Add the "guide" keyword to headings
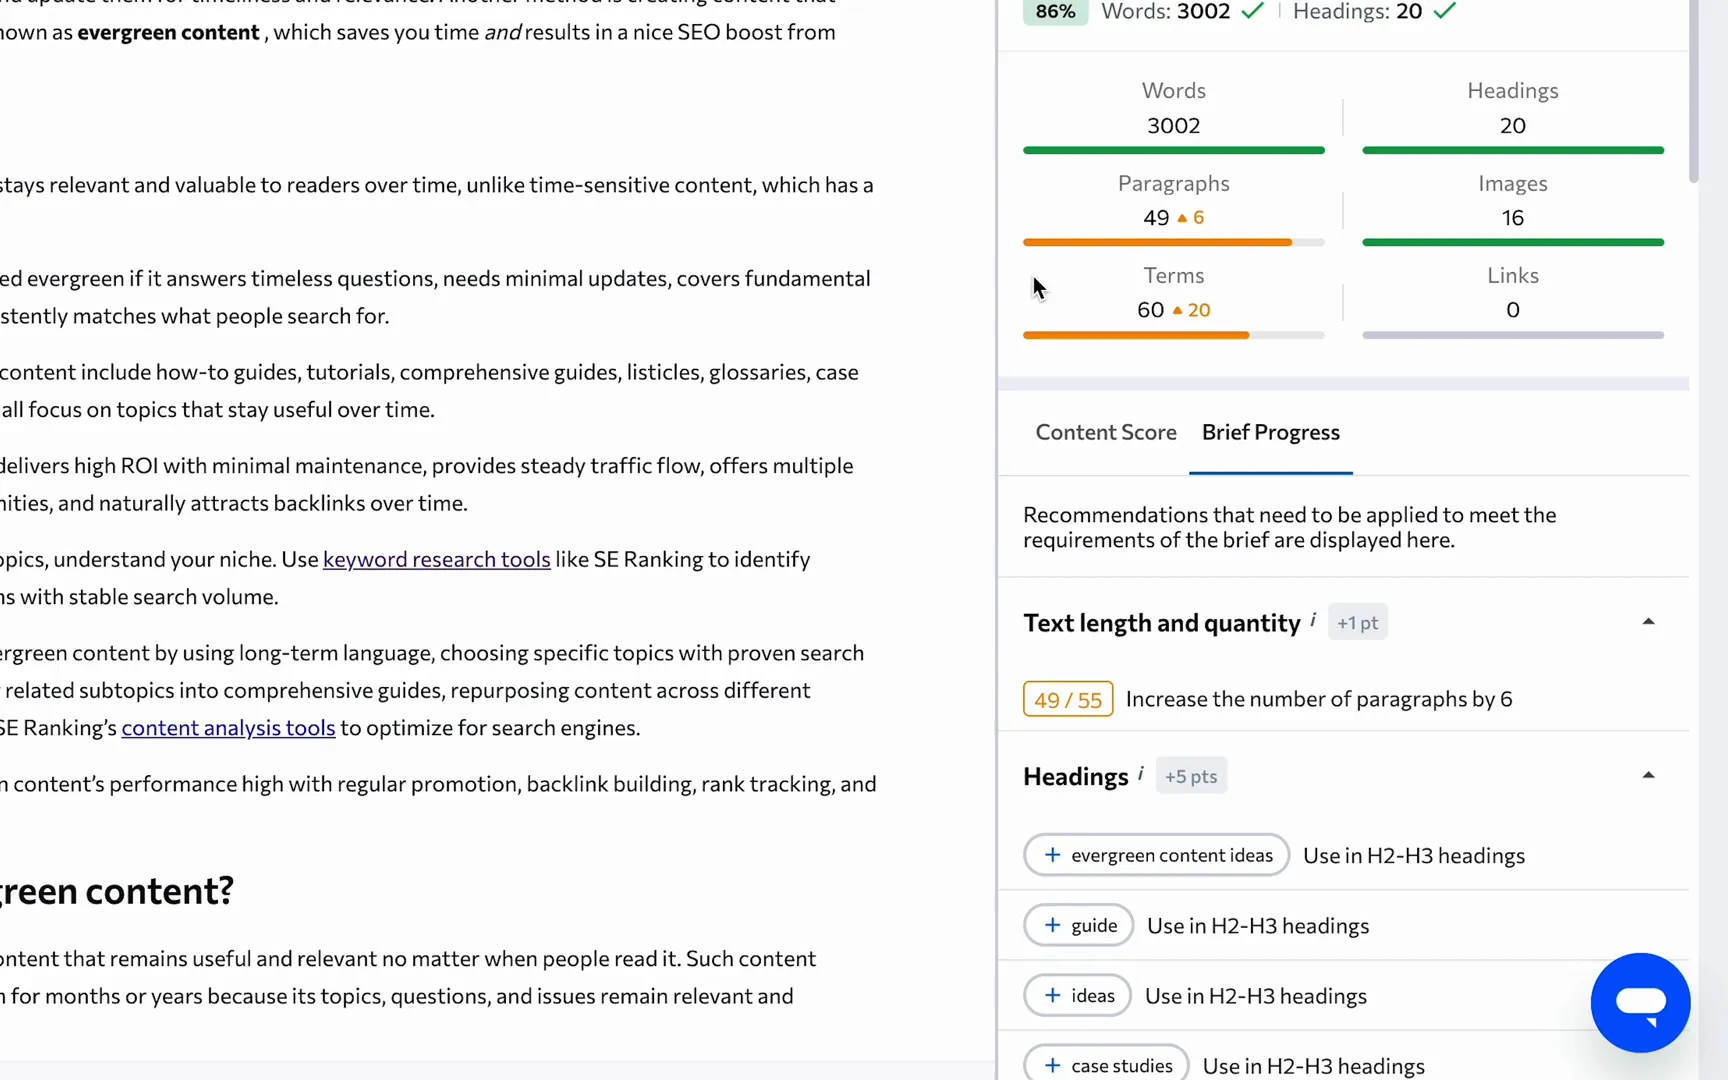Screen dimensions: 1728x1080 1051,925
